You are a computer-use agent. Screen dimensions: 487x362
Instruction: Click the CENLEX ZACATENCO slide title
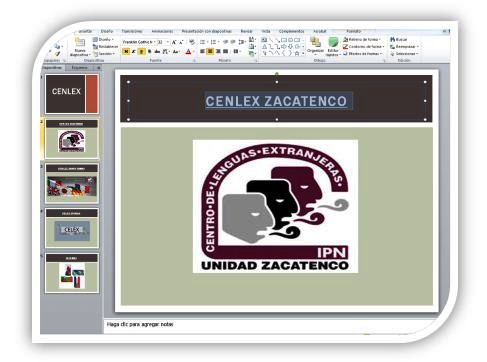276,101
